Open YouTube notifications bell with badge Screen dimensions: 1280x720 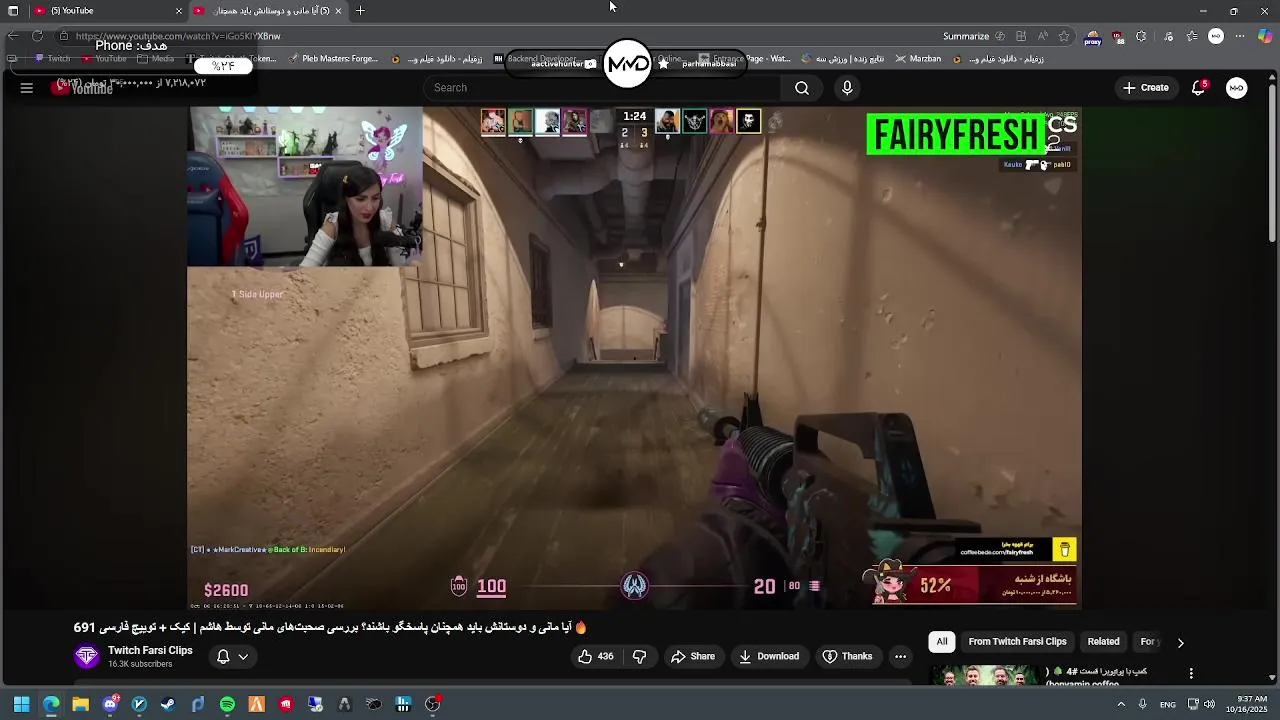click(x=1198, y=88)
